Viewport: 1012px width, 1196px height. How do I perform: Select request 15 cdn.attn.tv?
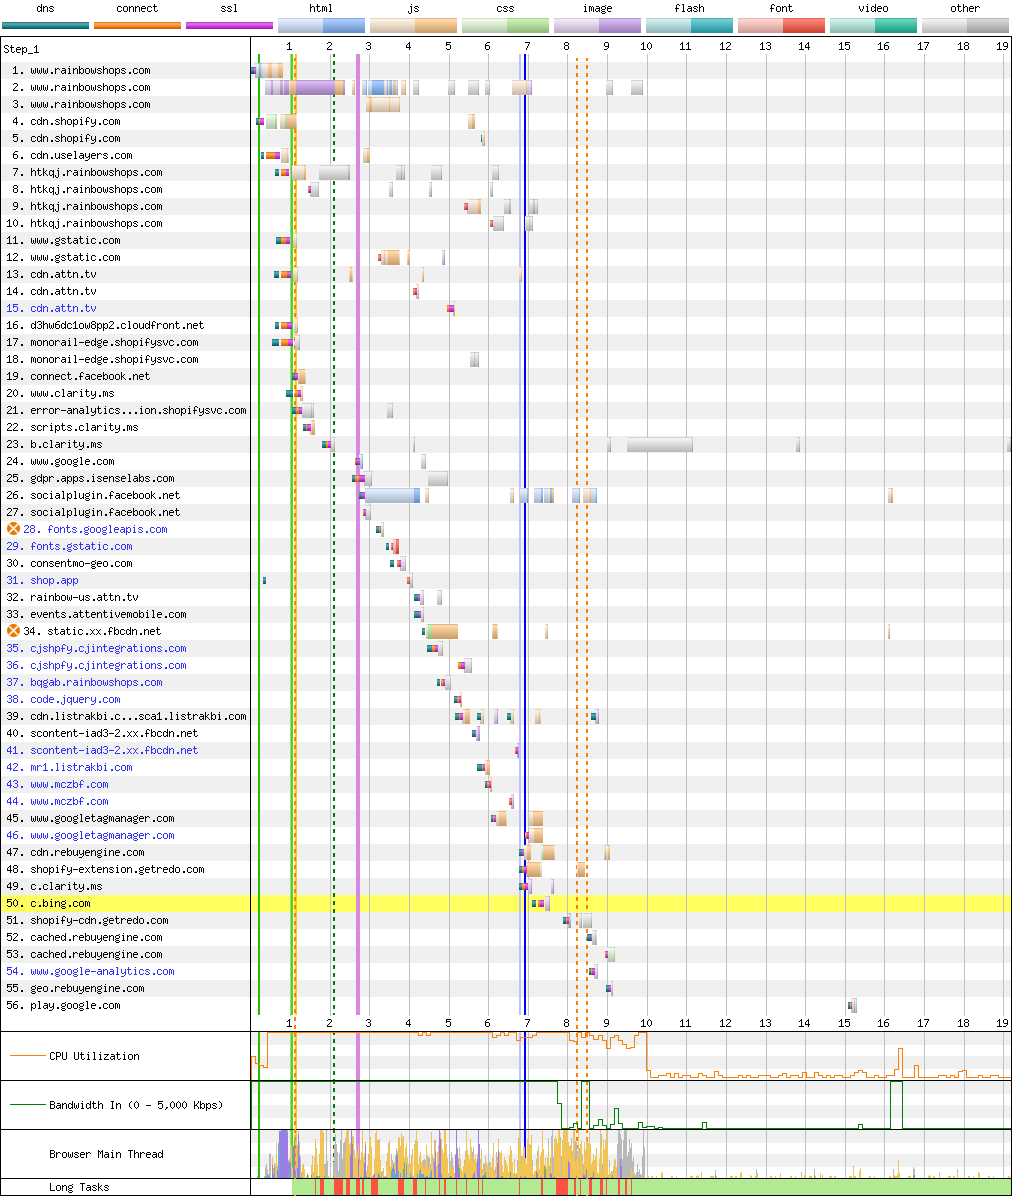tap(63, 308)
